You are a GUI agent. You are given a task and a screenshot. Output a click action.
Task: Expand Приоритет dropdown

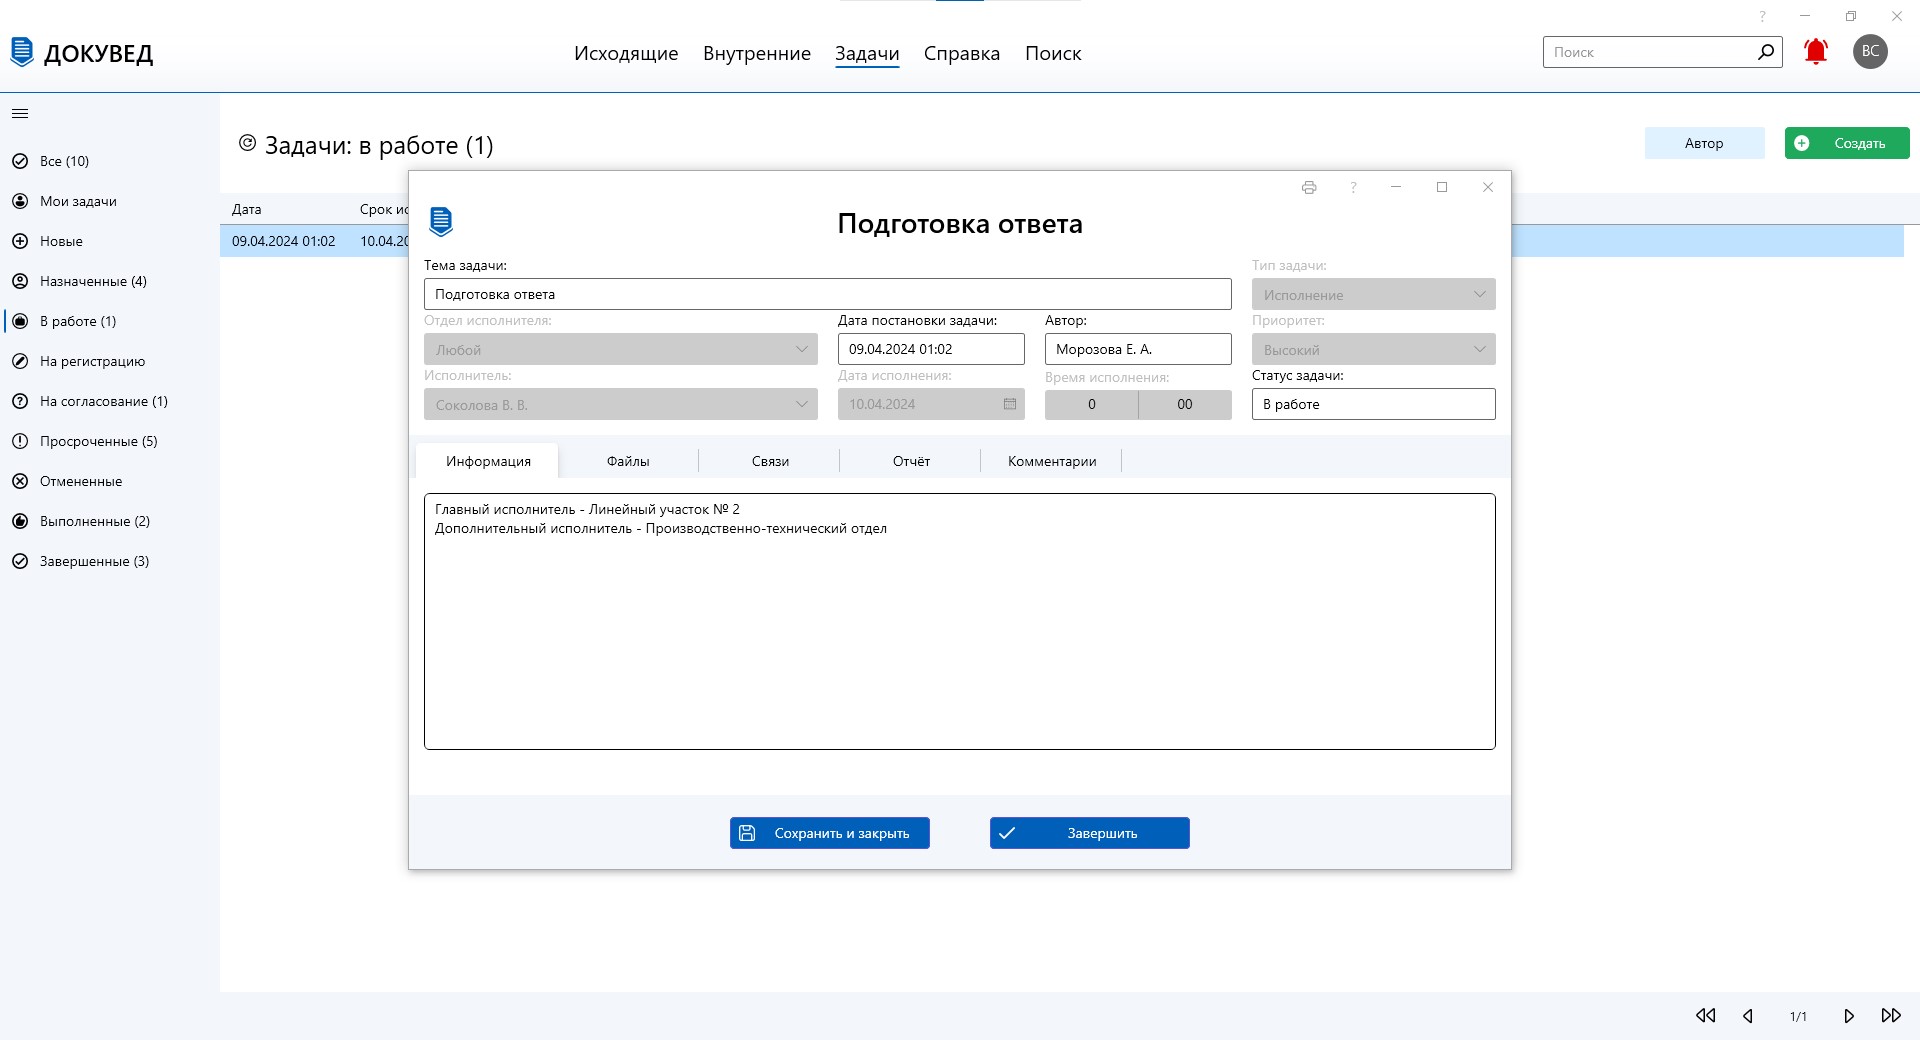1373,349
